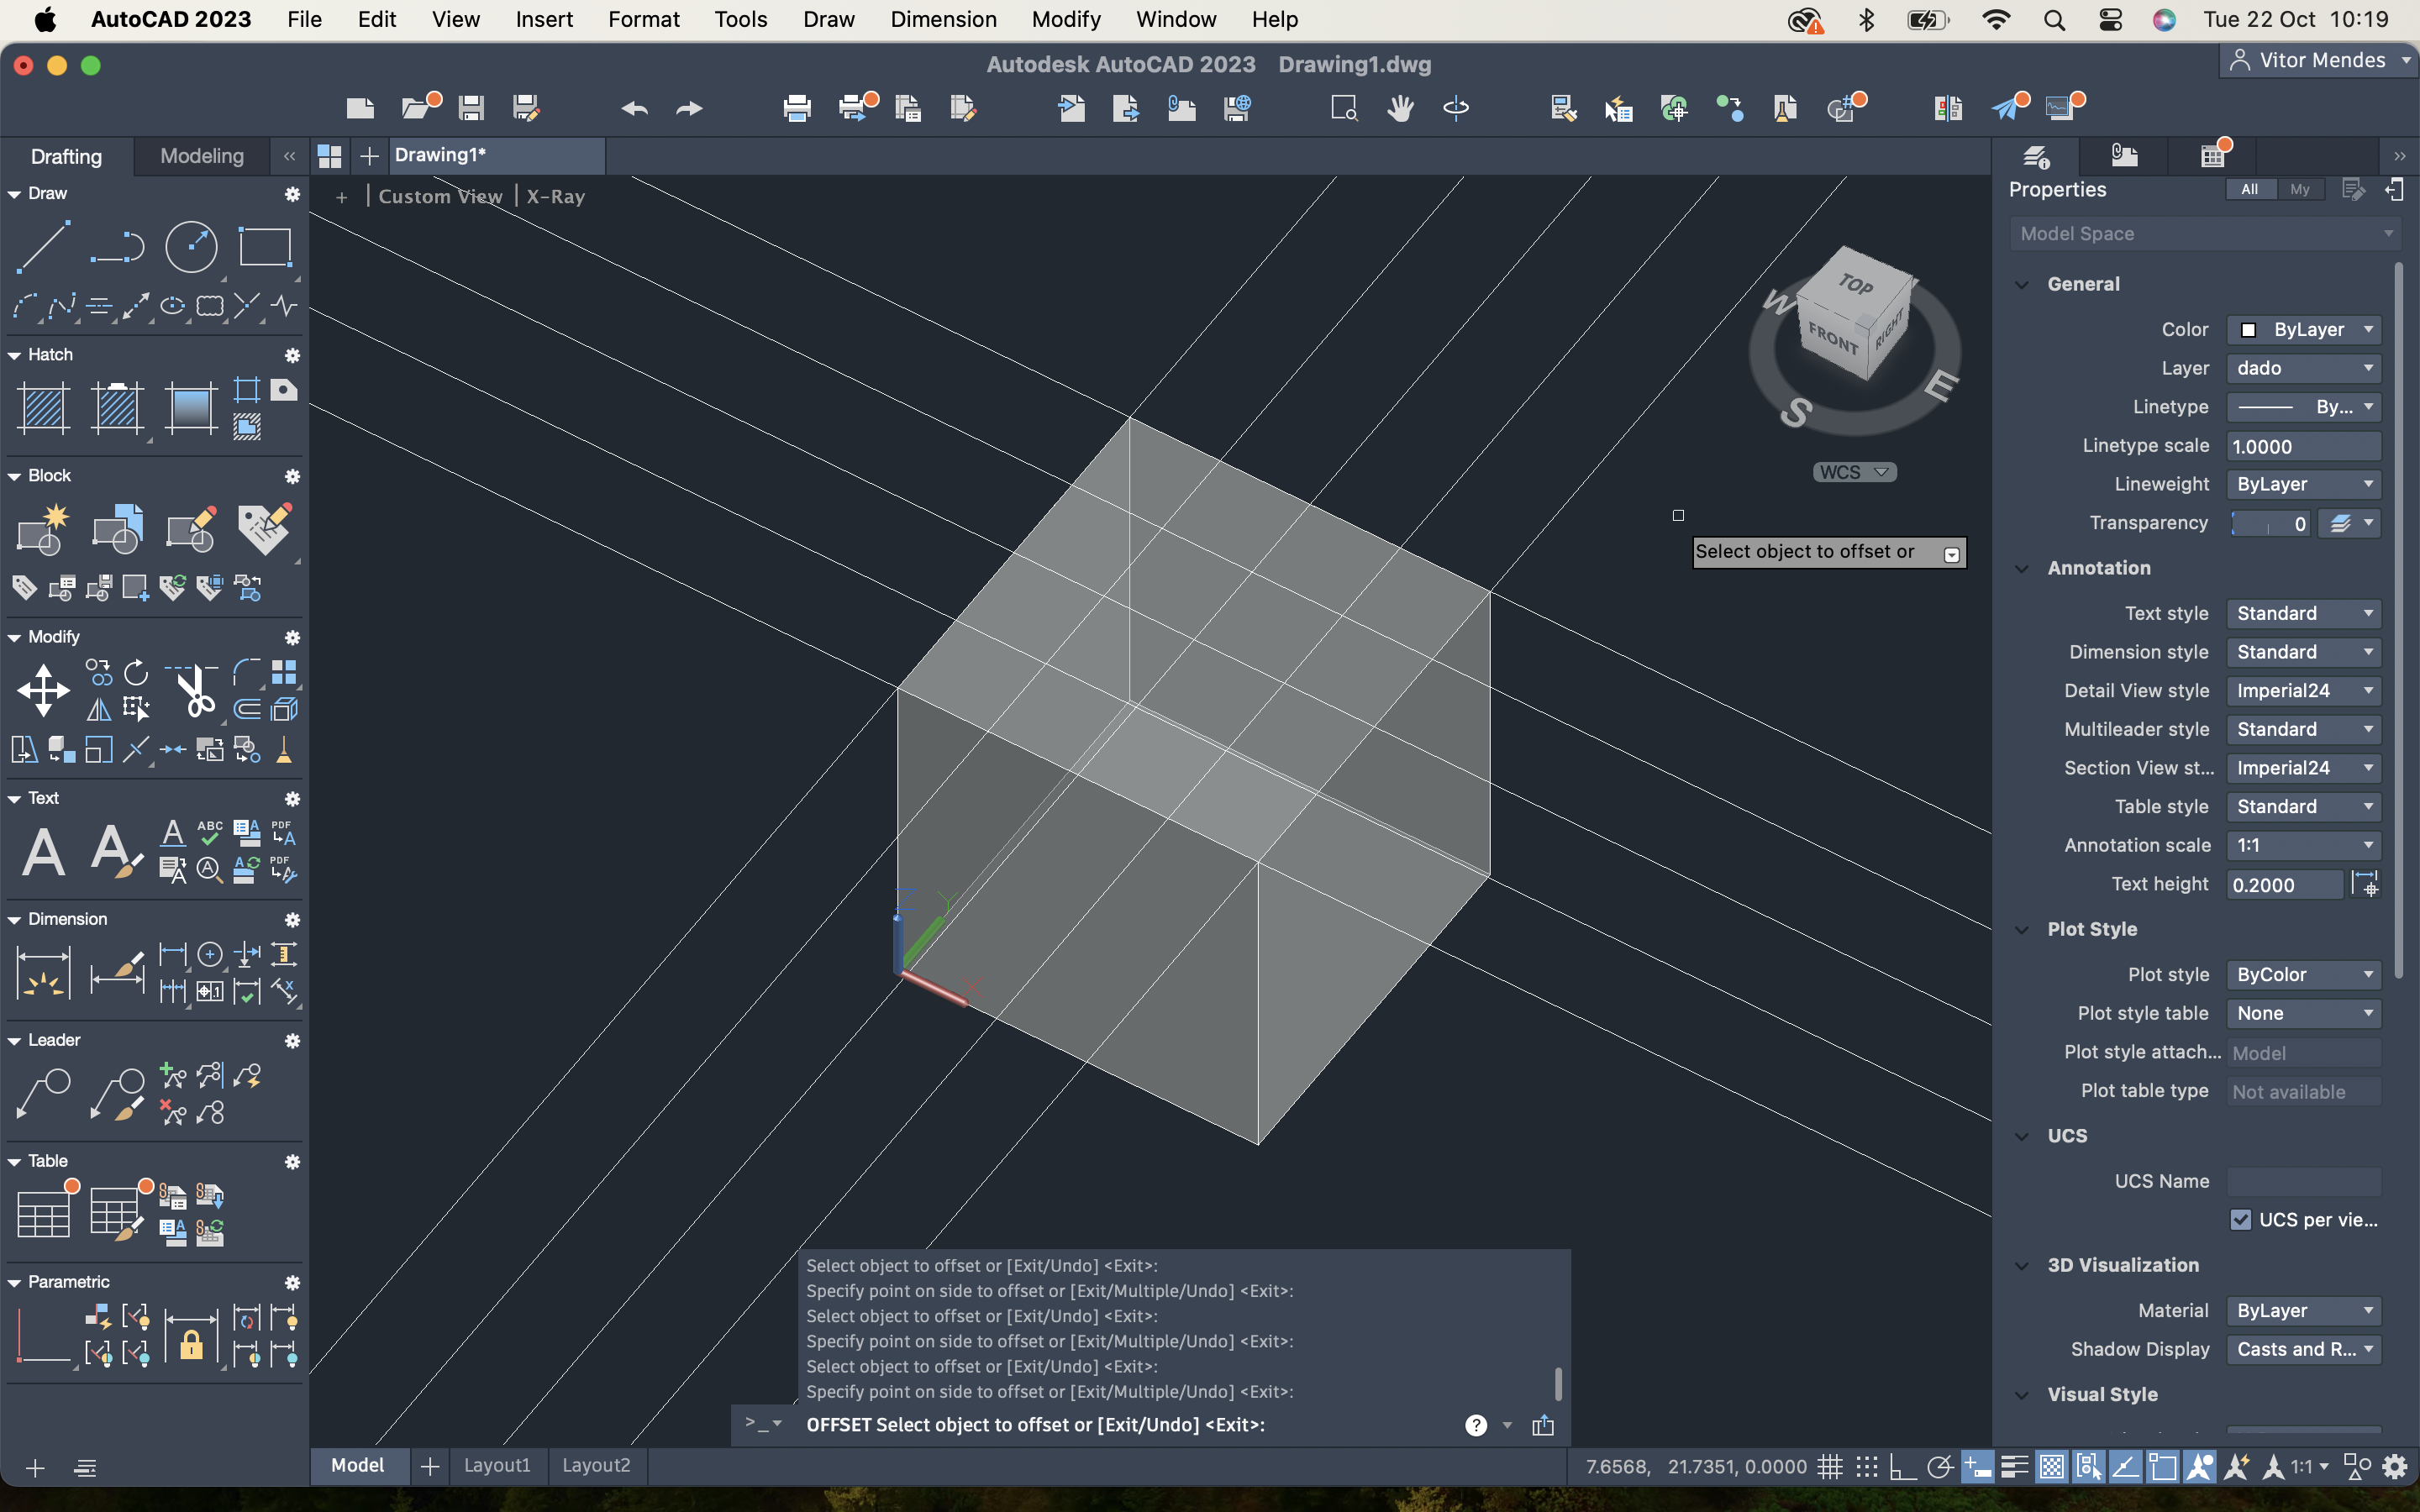Image resolution: width=2420 pixels, height=1512 pixels.
Task: Click the Array tool in Modify
Action: [284, 672]
